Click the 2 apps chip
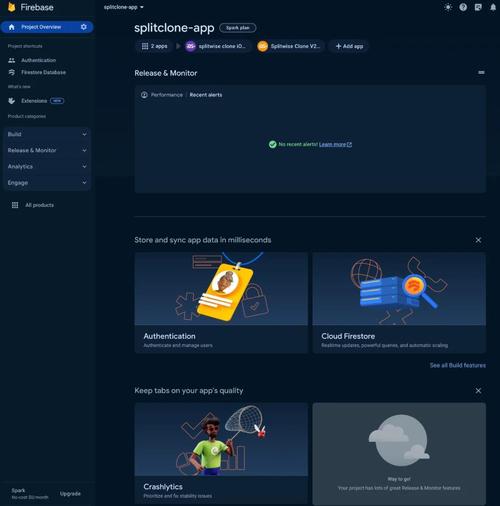 [x=154, y=46]
